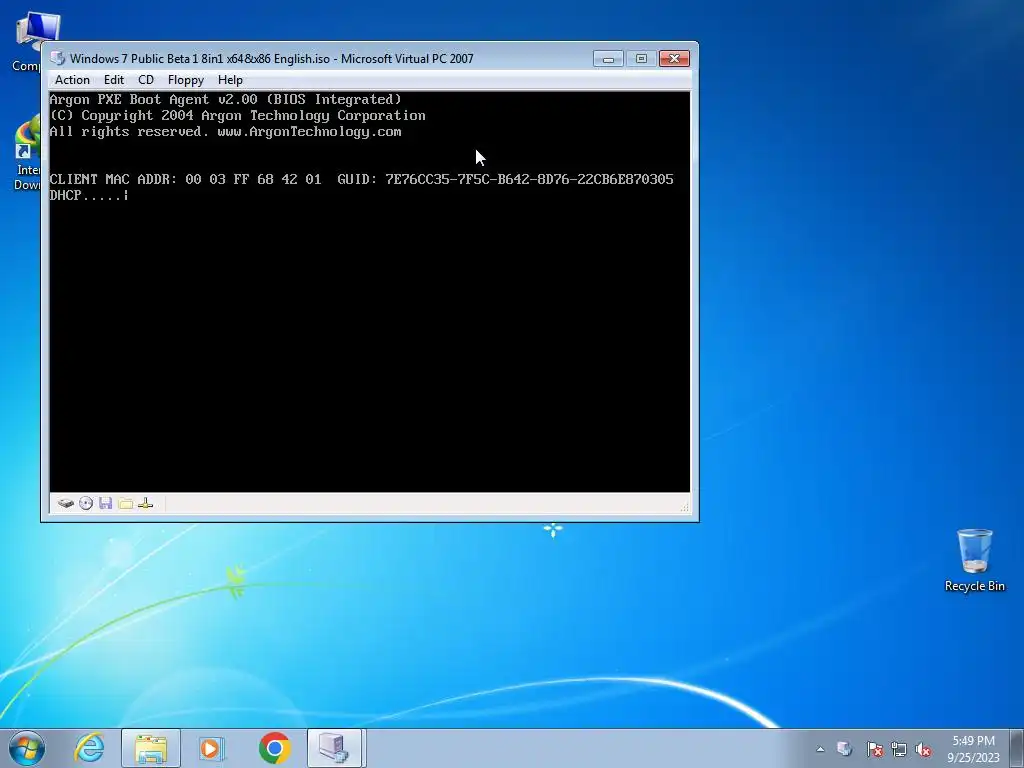The width and height of the screenshot is (1024, 768).
Task: Open the Action menu
Action: point(72,80)
